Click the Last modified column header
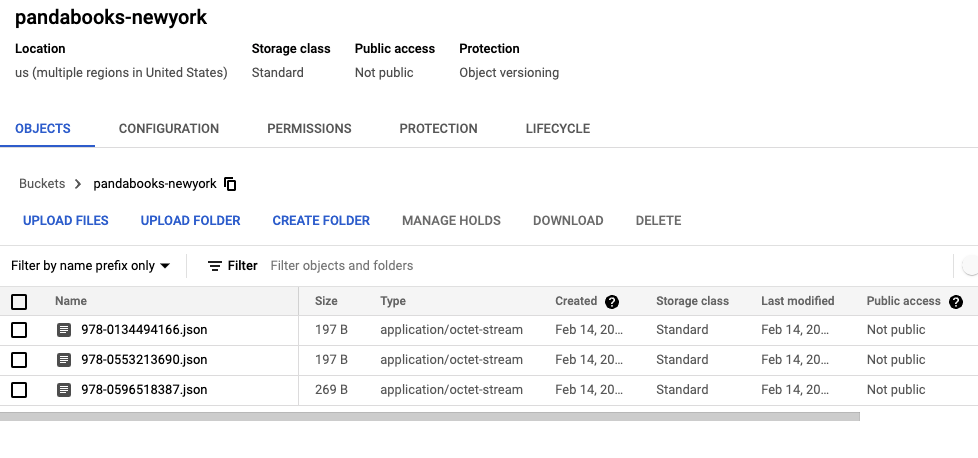This screenshot has width=978, height=458. tap(798, 301)
